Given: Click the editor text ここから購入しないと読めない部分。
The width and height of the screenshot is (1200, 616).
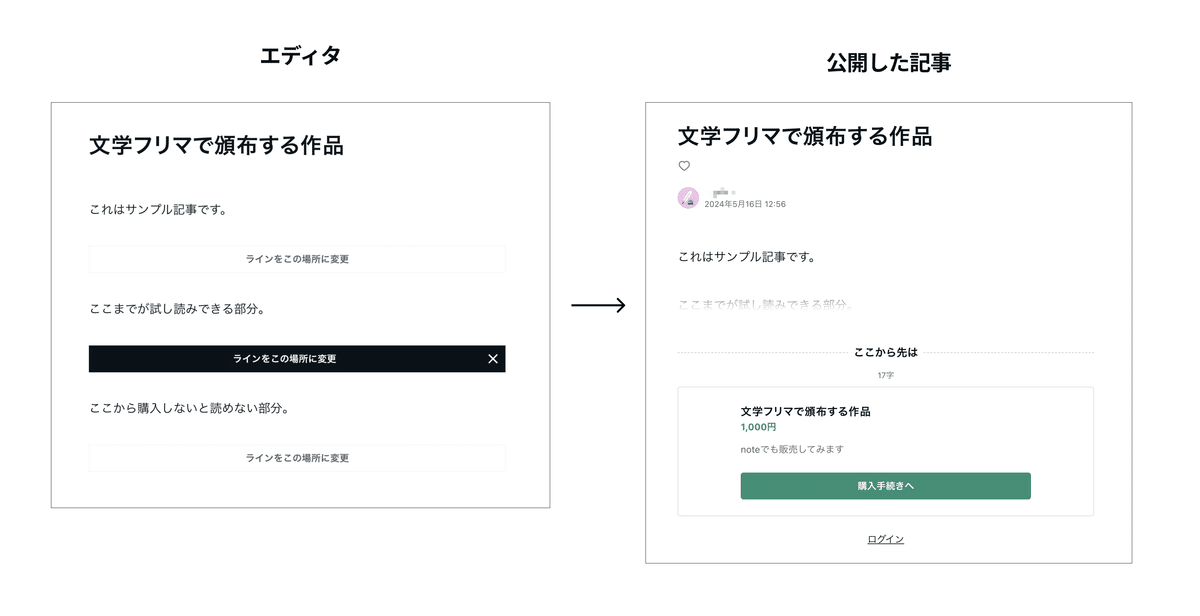Looking at the screenshot, I should point(189,408).
